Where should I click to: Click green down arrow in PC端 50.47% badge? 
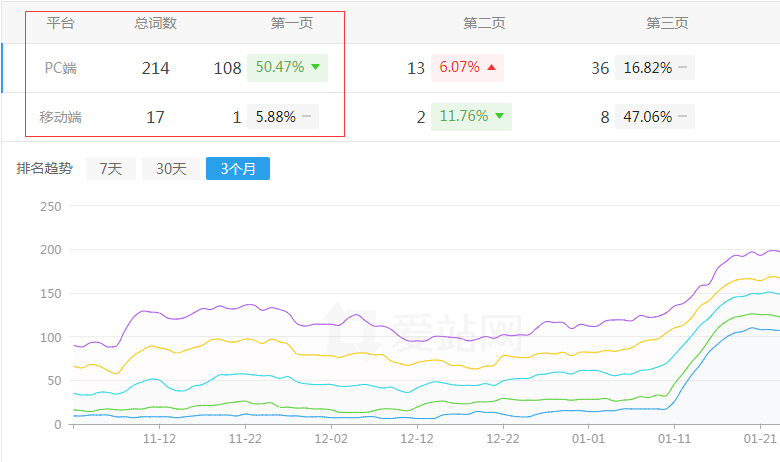(316, 67)
